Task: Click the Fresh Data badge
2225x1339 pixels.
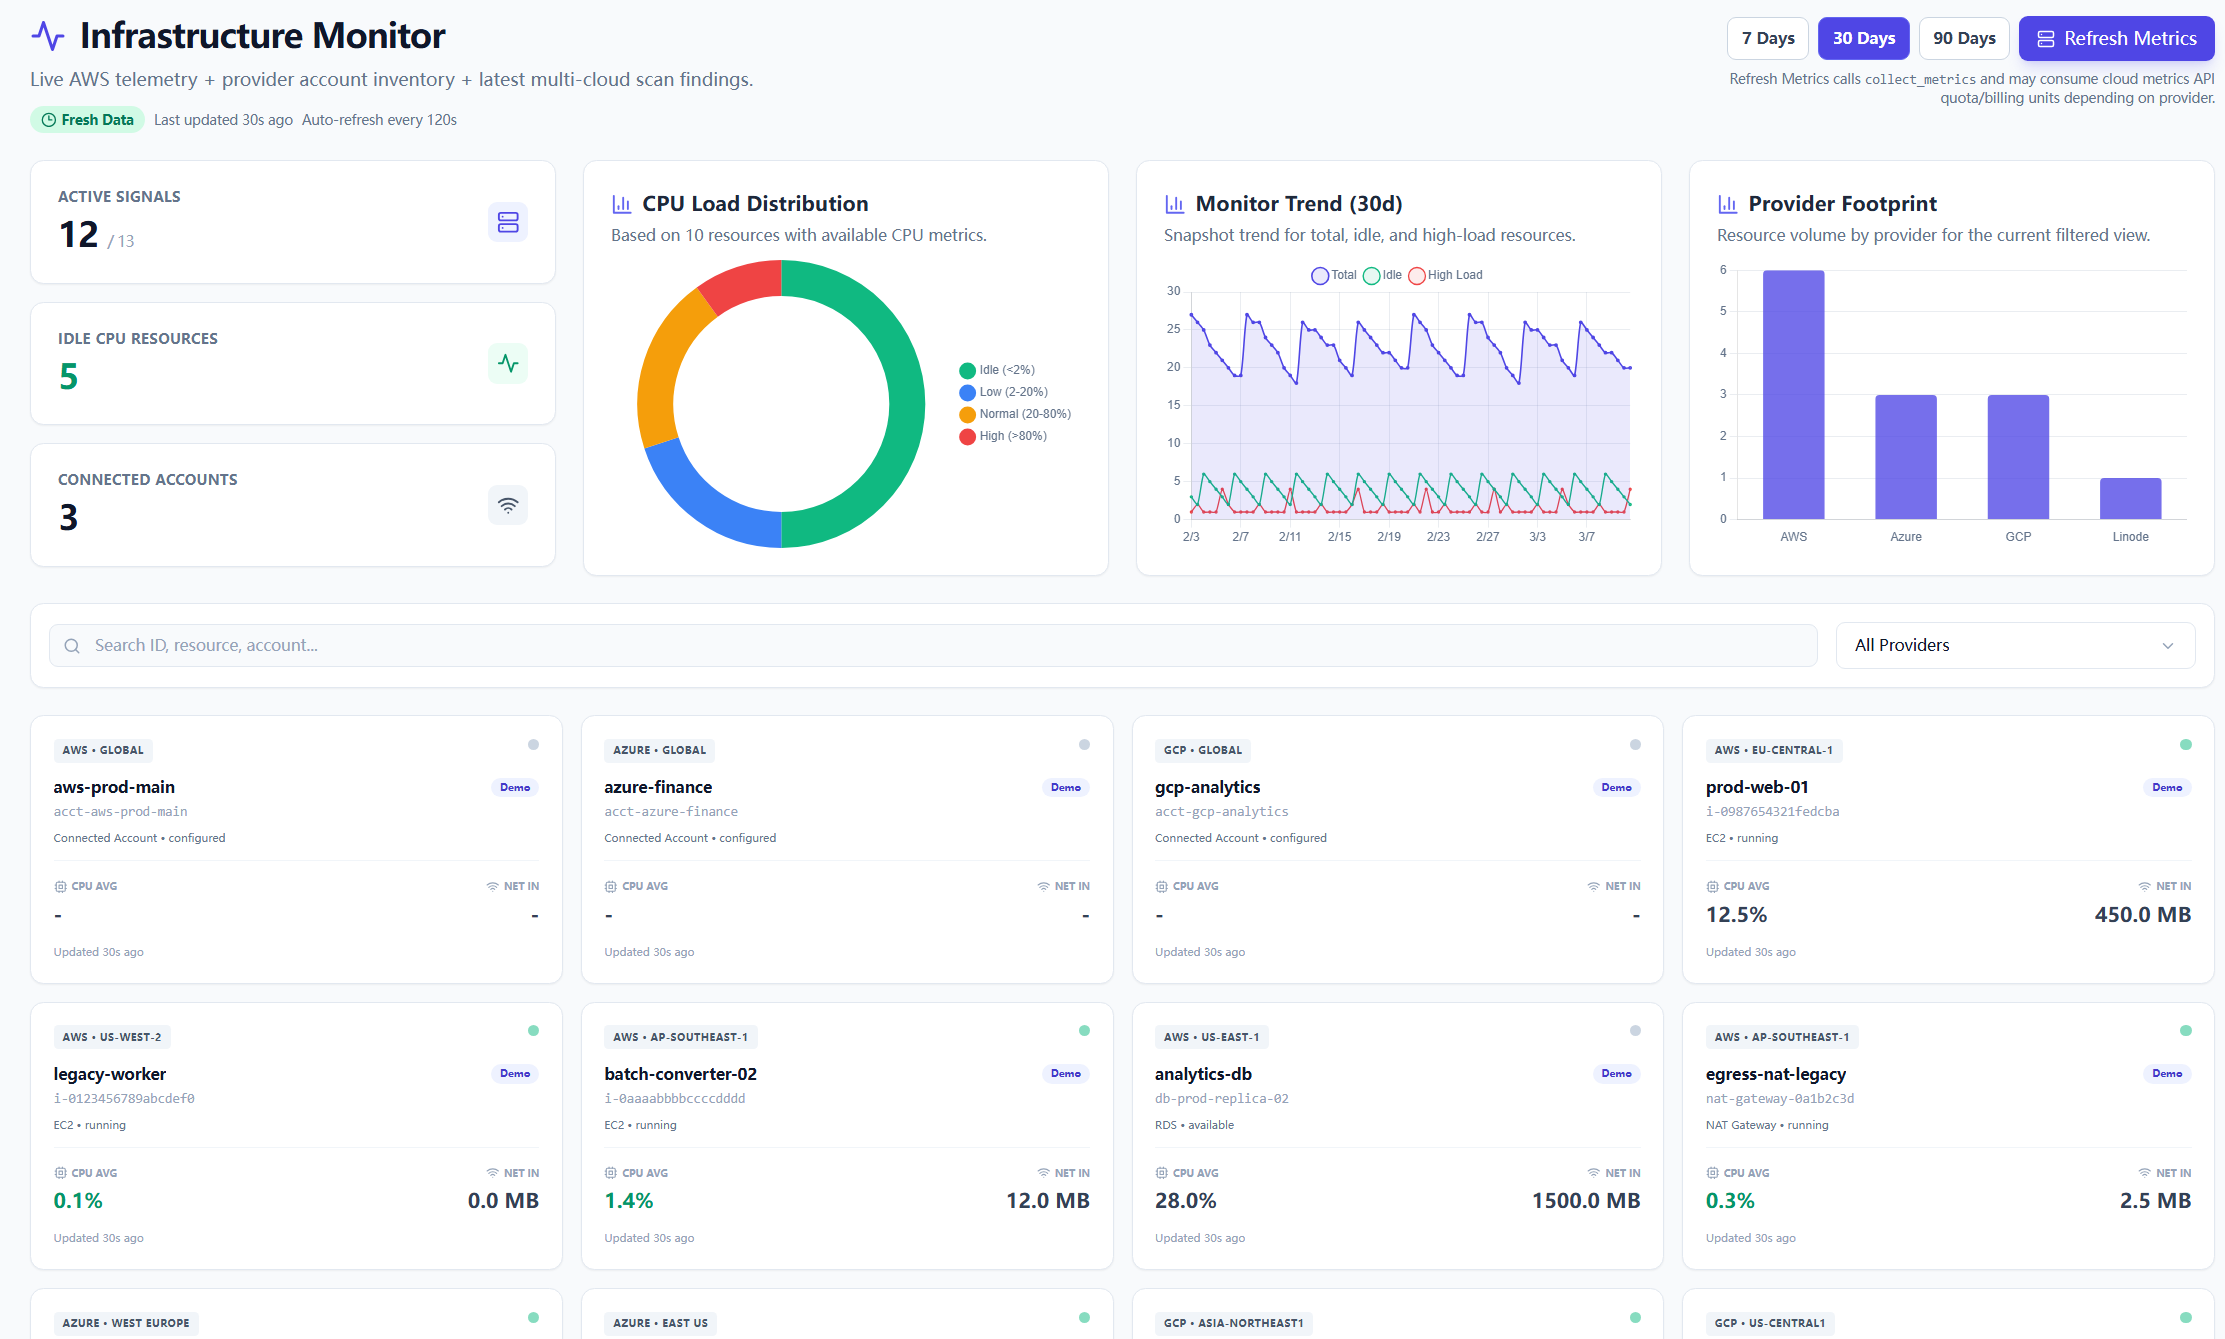Action: [87, 120]
